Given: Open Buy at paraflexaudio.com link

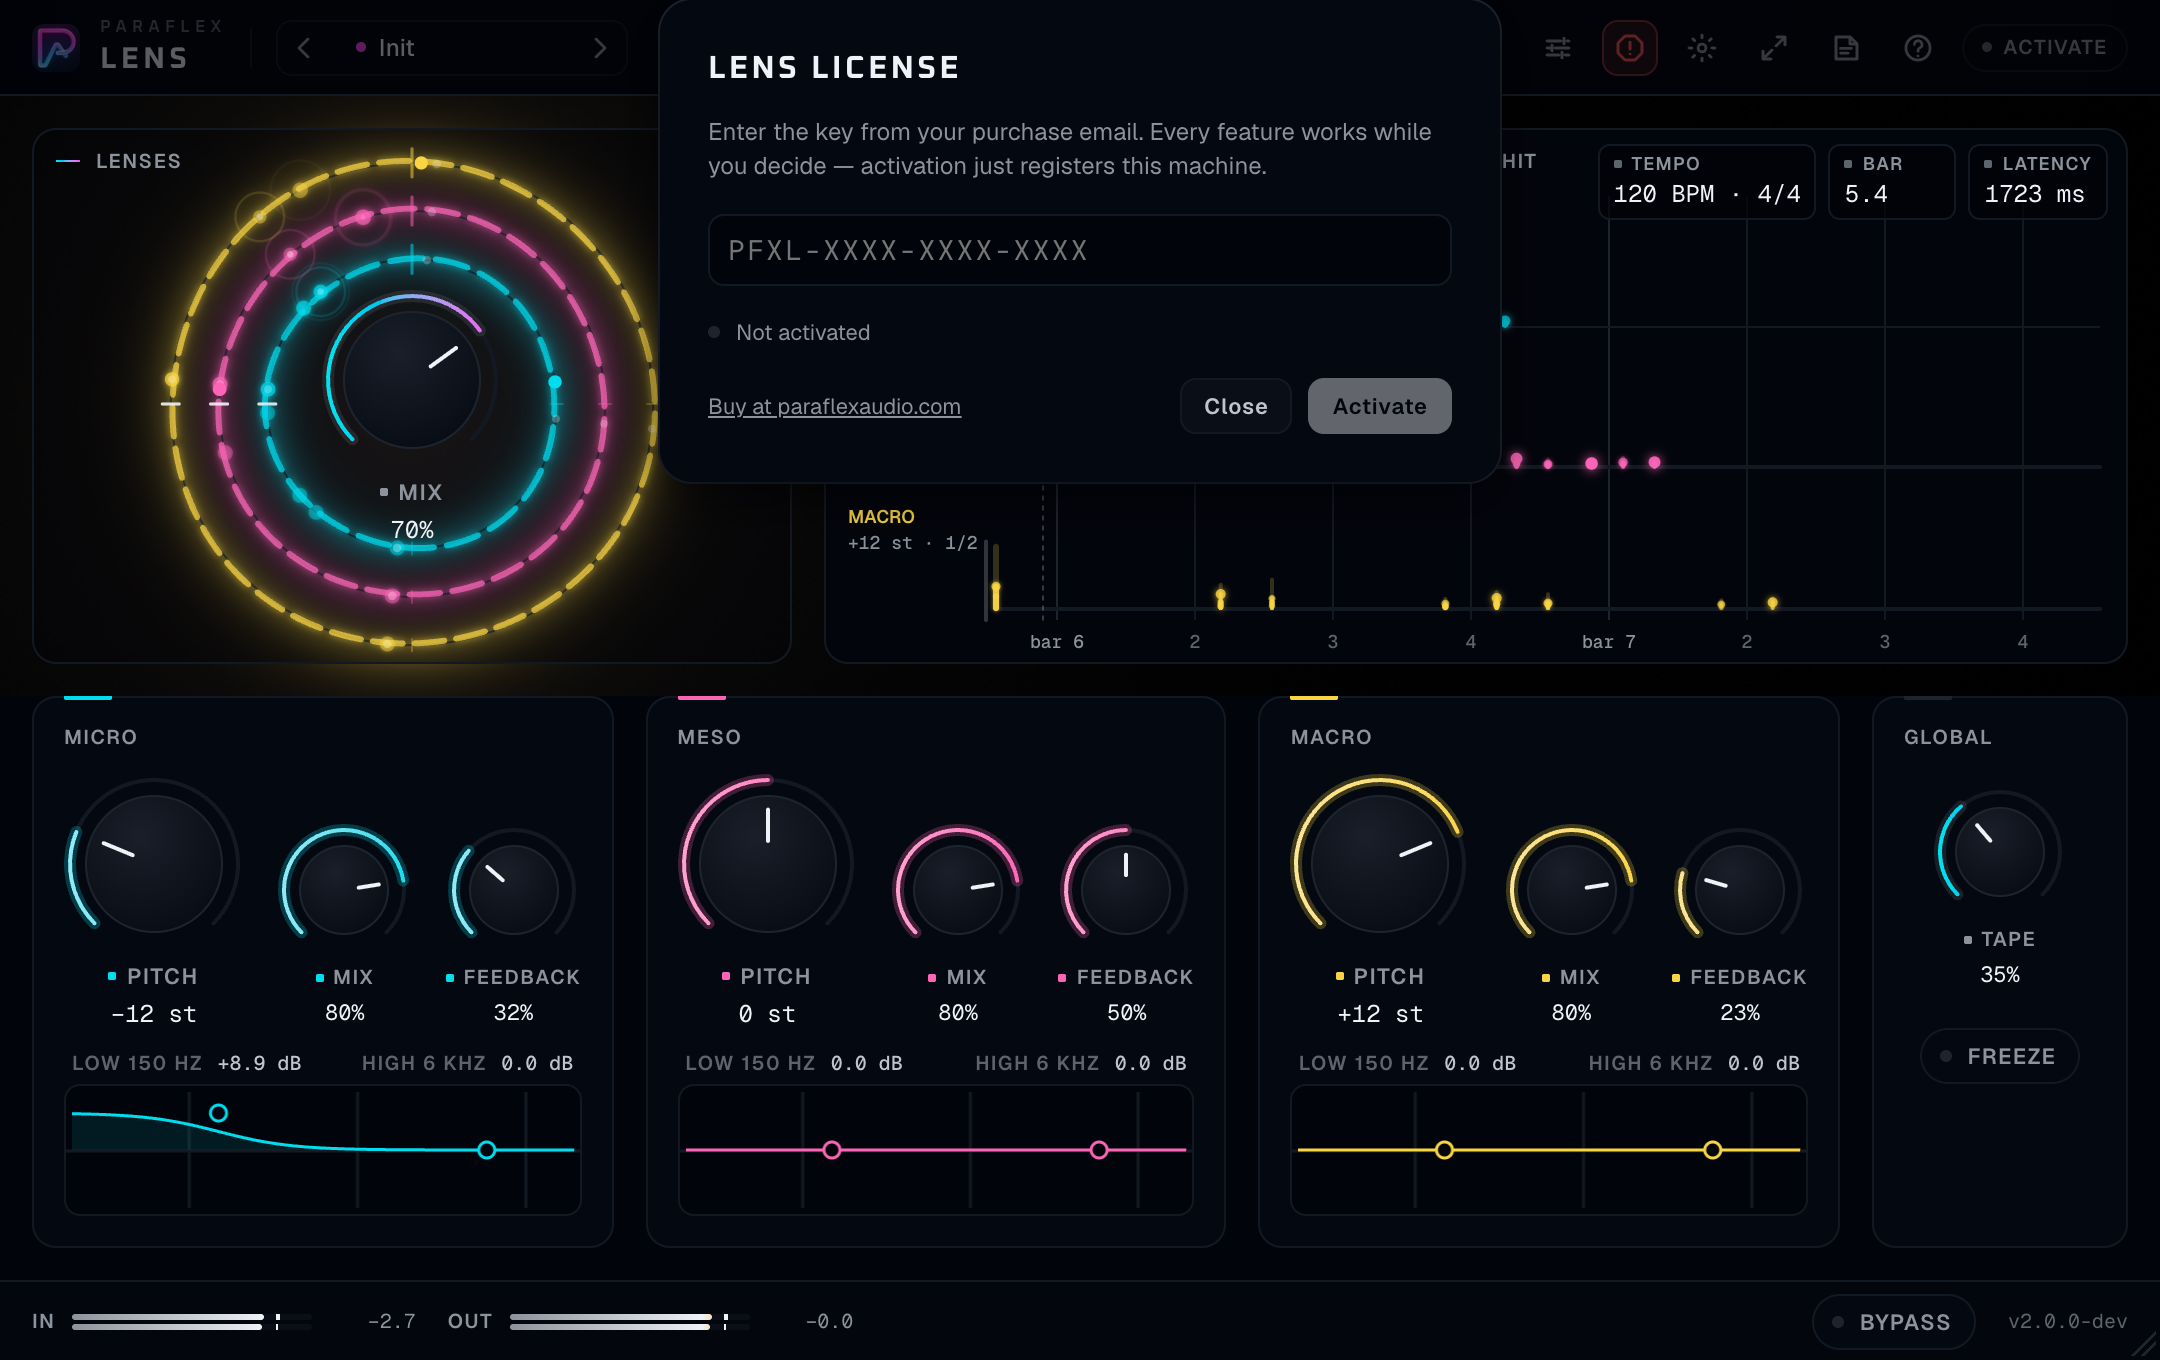Looking at the screenshot, I should pos(834,406).
